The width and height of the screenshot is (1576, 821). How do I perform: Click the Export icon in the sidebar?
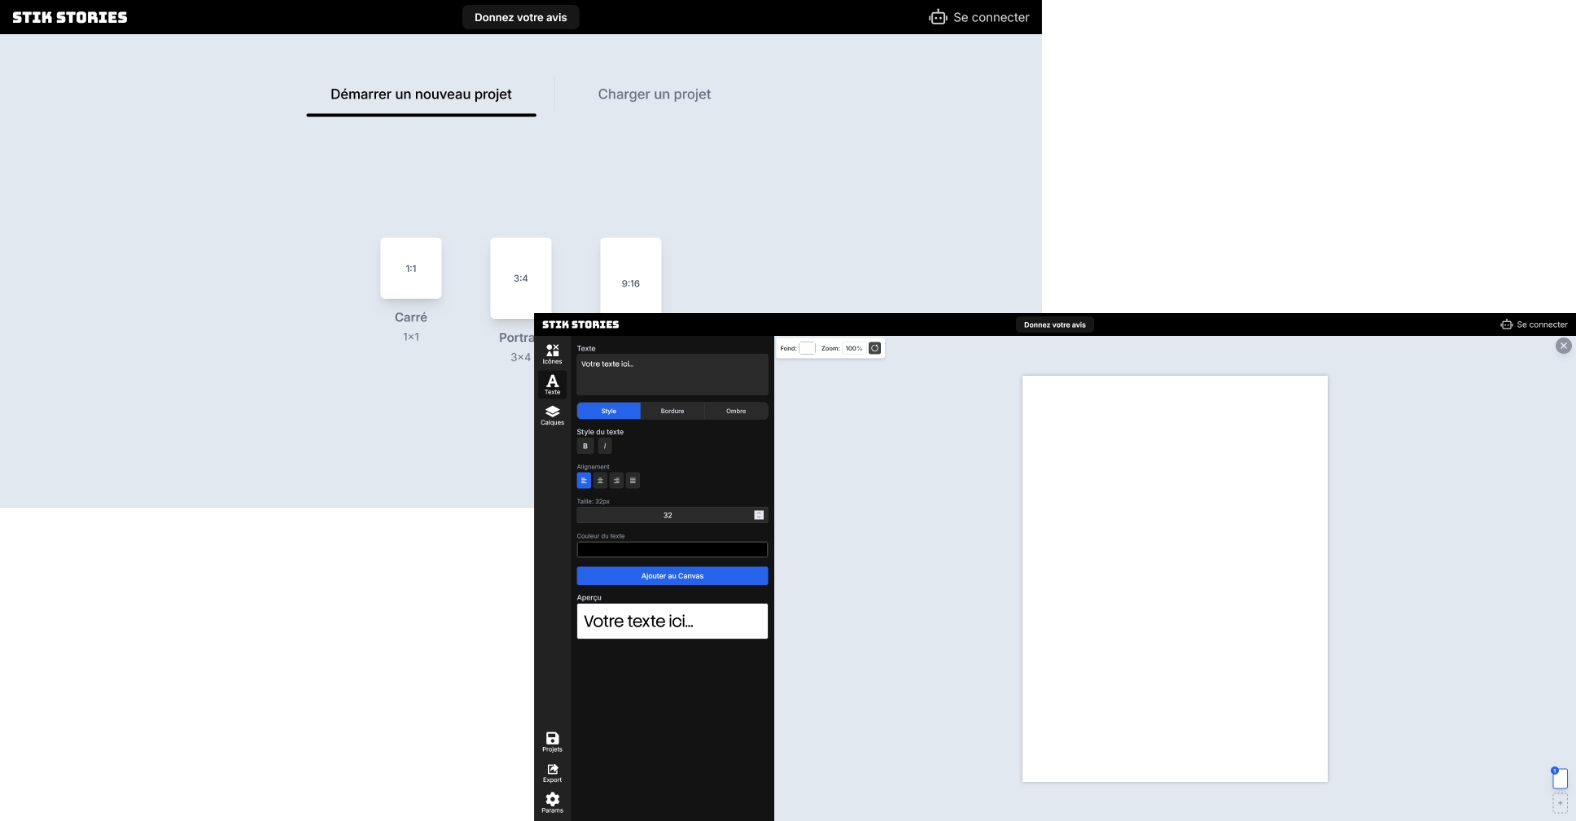[x=552, y=772]
